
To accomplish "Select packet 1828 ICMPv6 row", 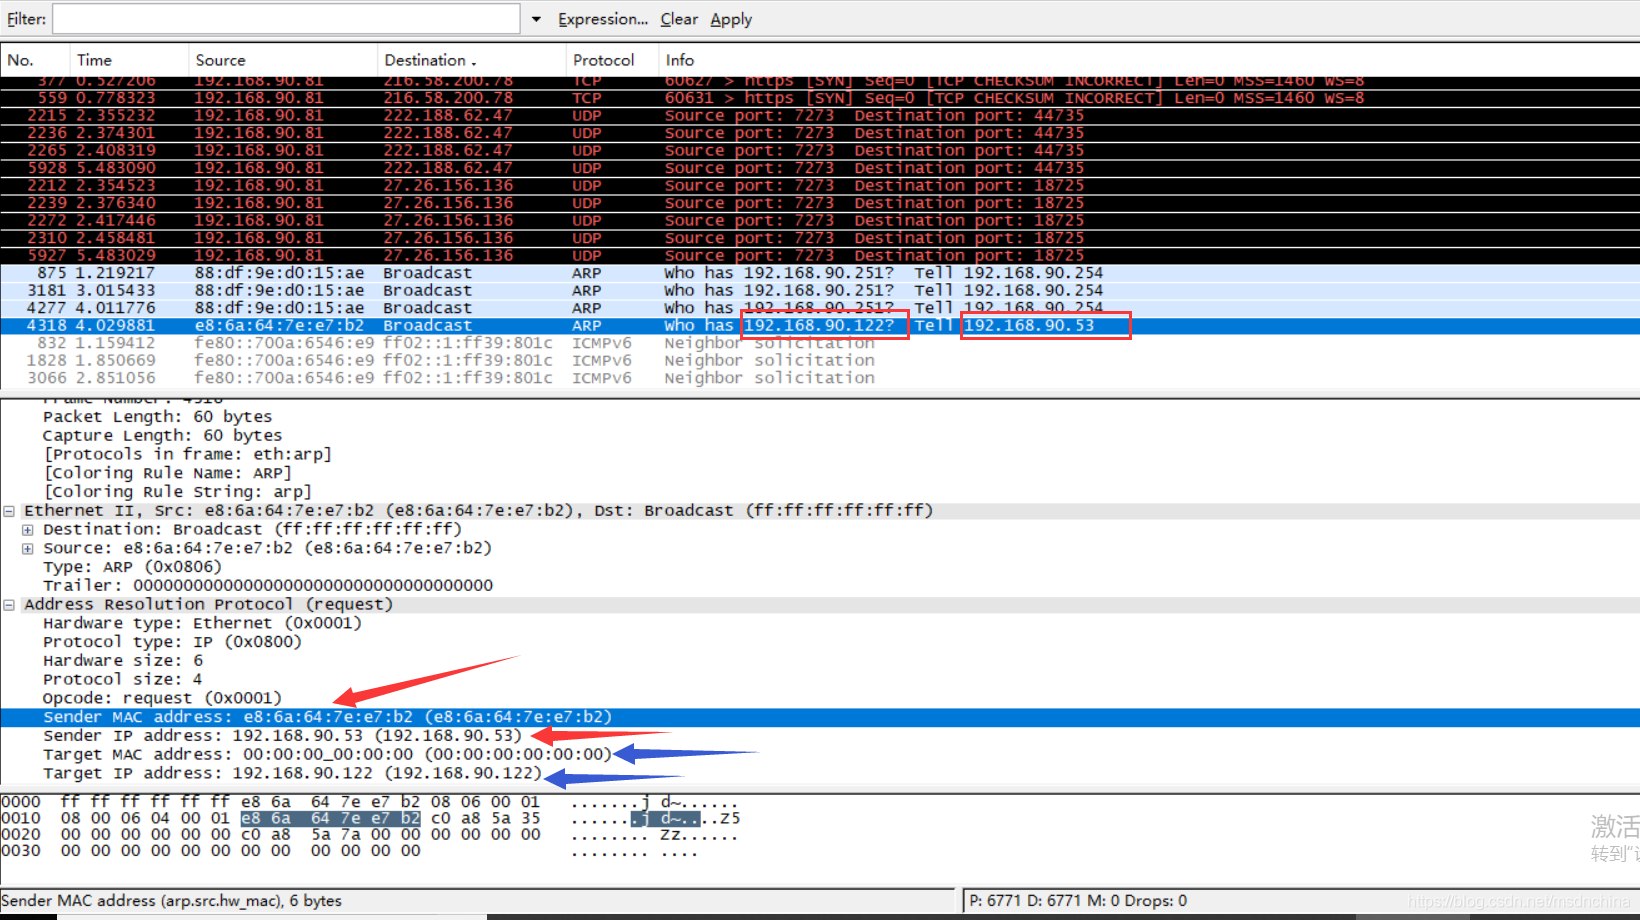I will [820, 361].
